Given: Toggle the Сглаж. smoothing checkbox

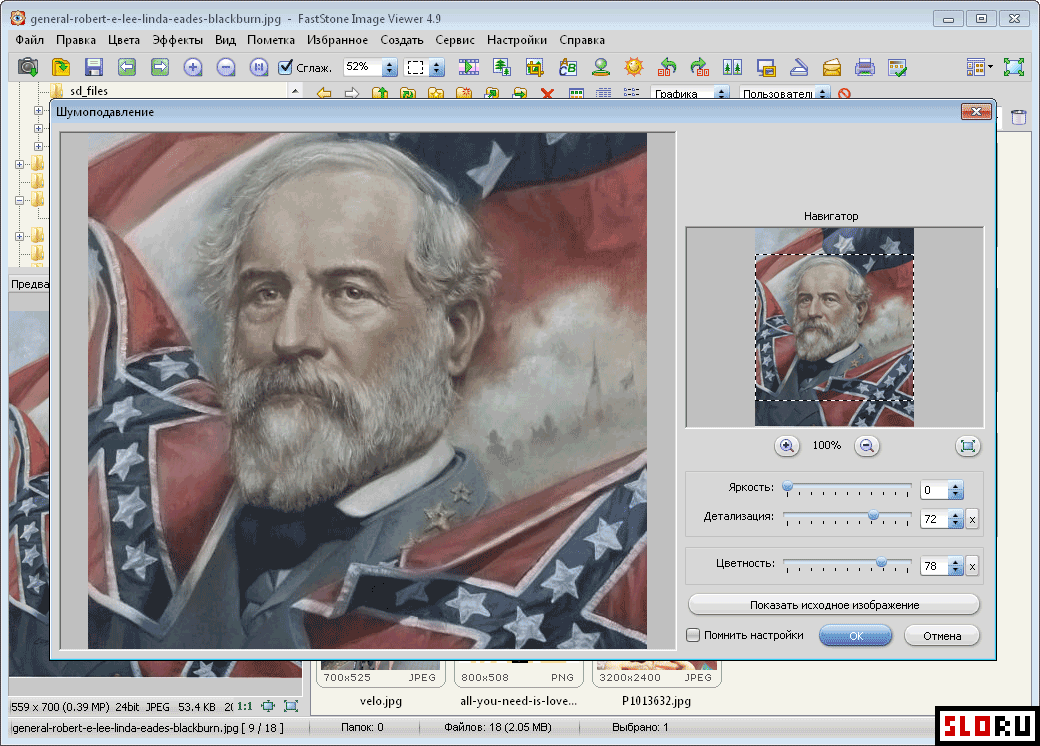Looking at the screenshot, I should [285, 67].
